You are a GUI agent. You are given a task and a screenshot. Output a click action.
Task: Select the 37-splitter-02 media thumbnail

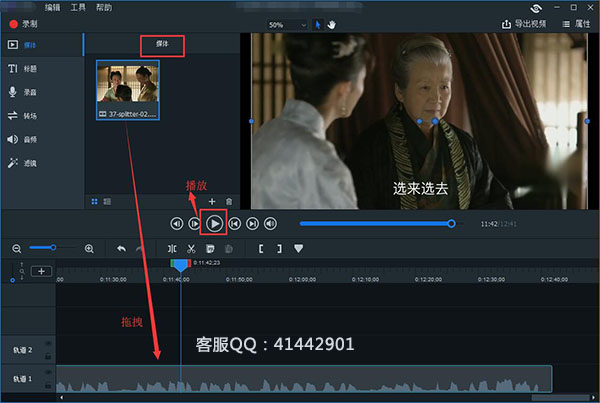coord(128,90)
